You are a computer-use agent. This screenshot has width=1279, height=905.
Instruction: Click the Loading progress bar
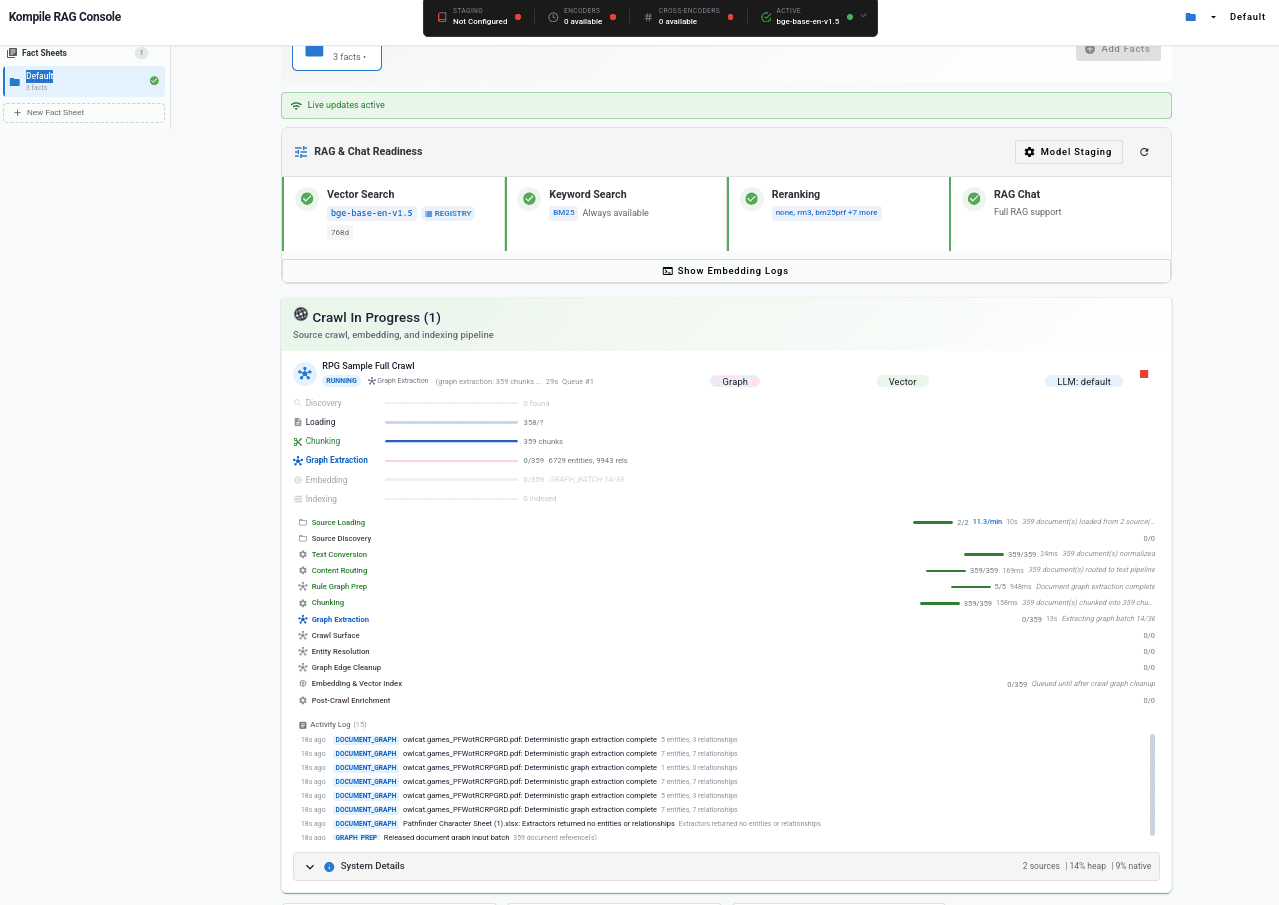tap(451, 422)
